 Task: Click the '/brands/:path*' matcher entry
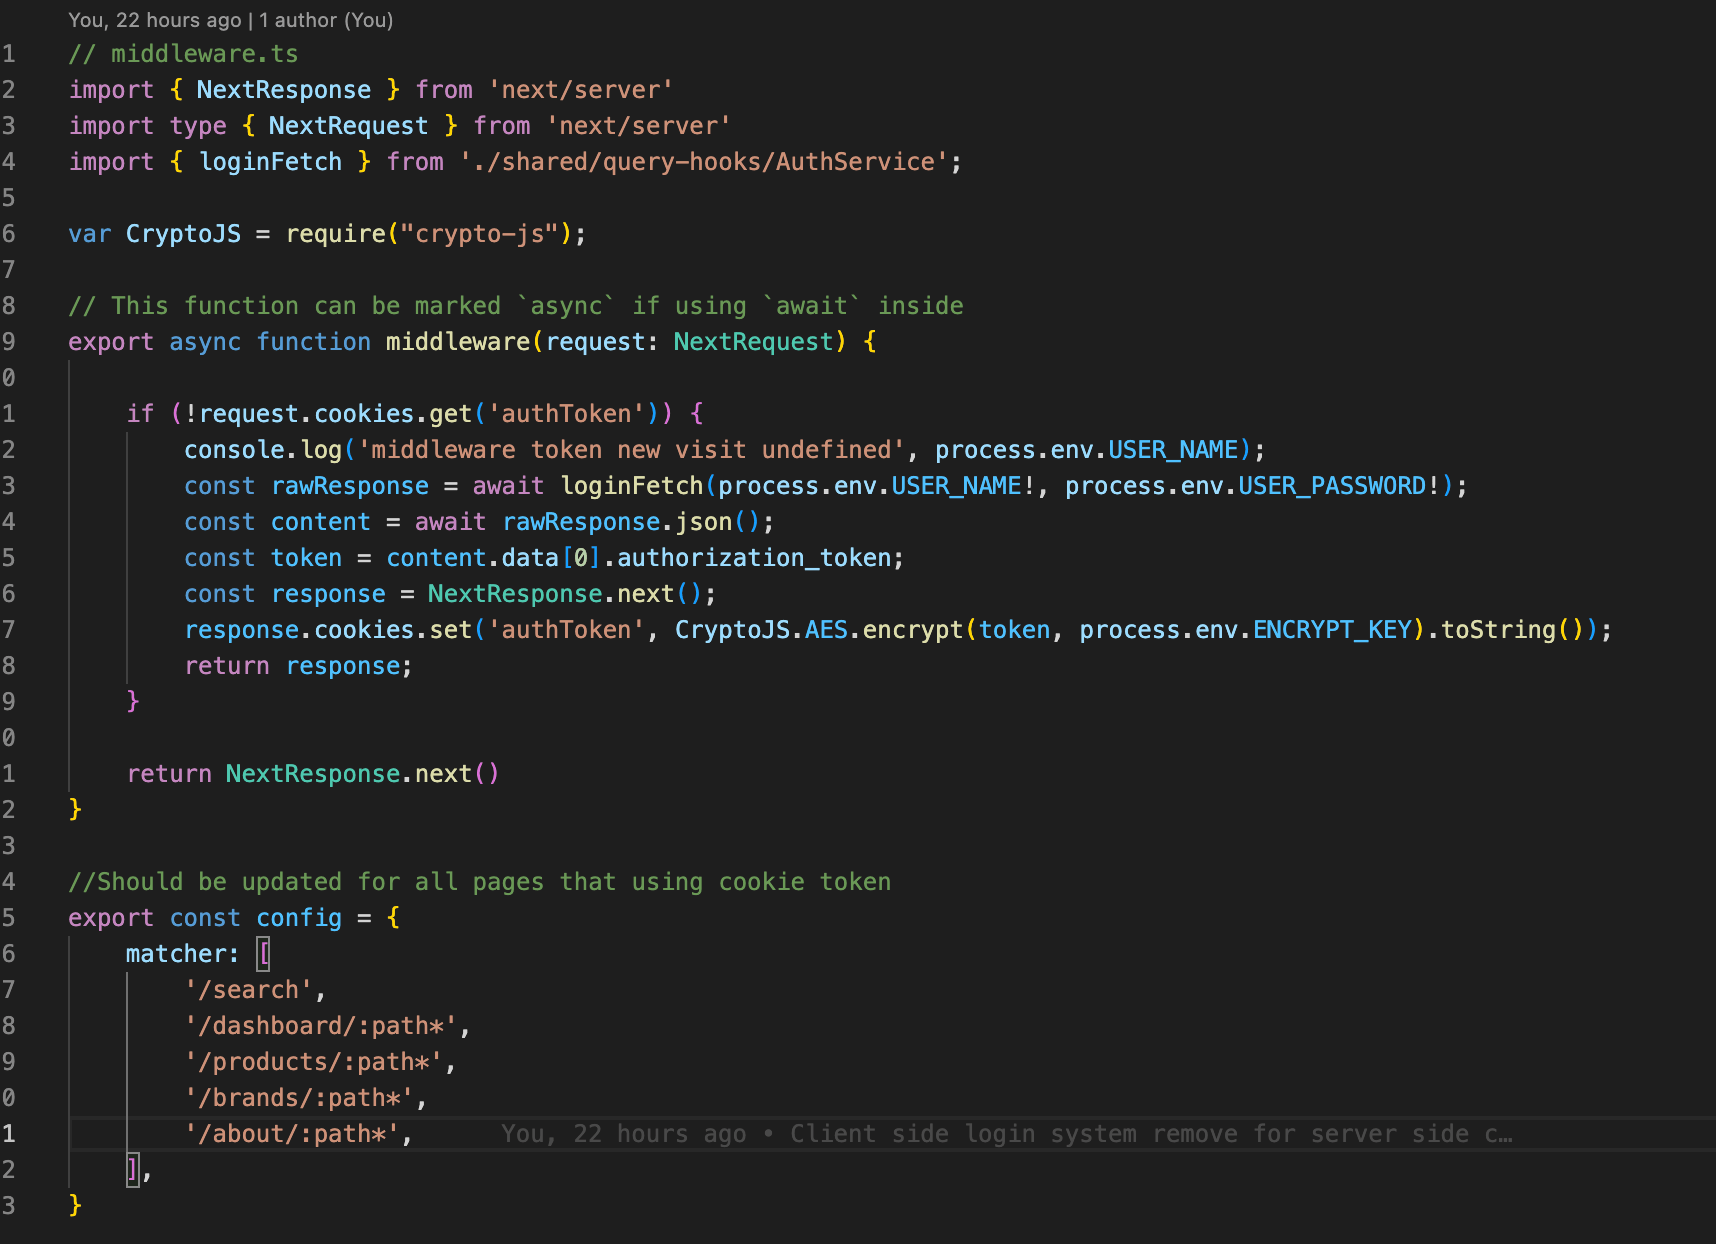pos(299,1098)
